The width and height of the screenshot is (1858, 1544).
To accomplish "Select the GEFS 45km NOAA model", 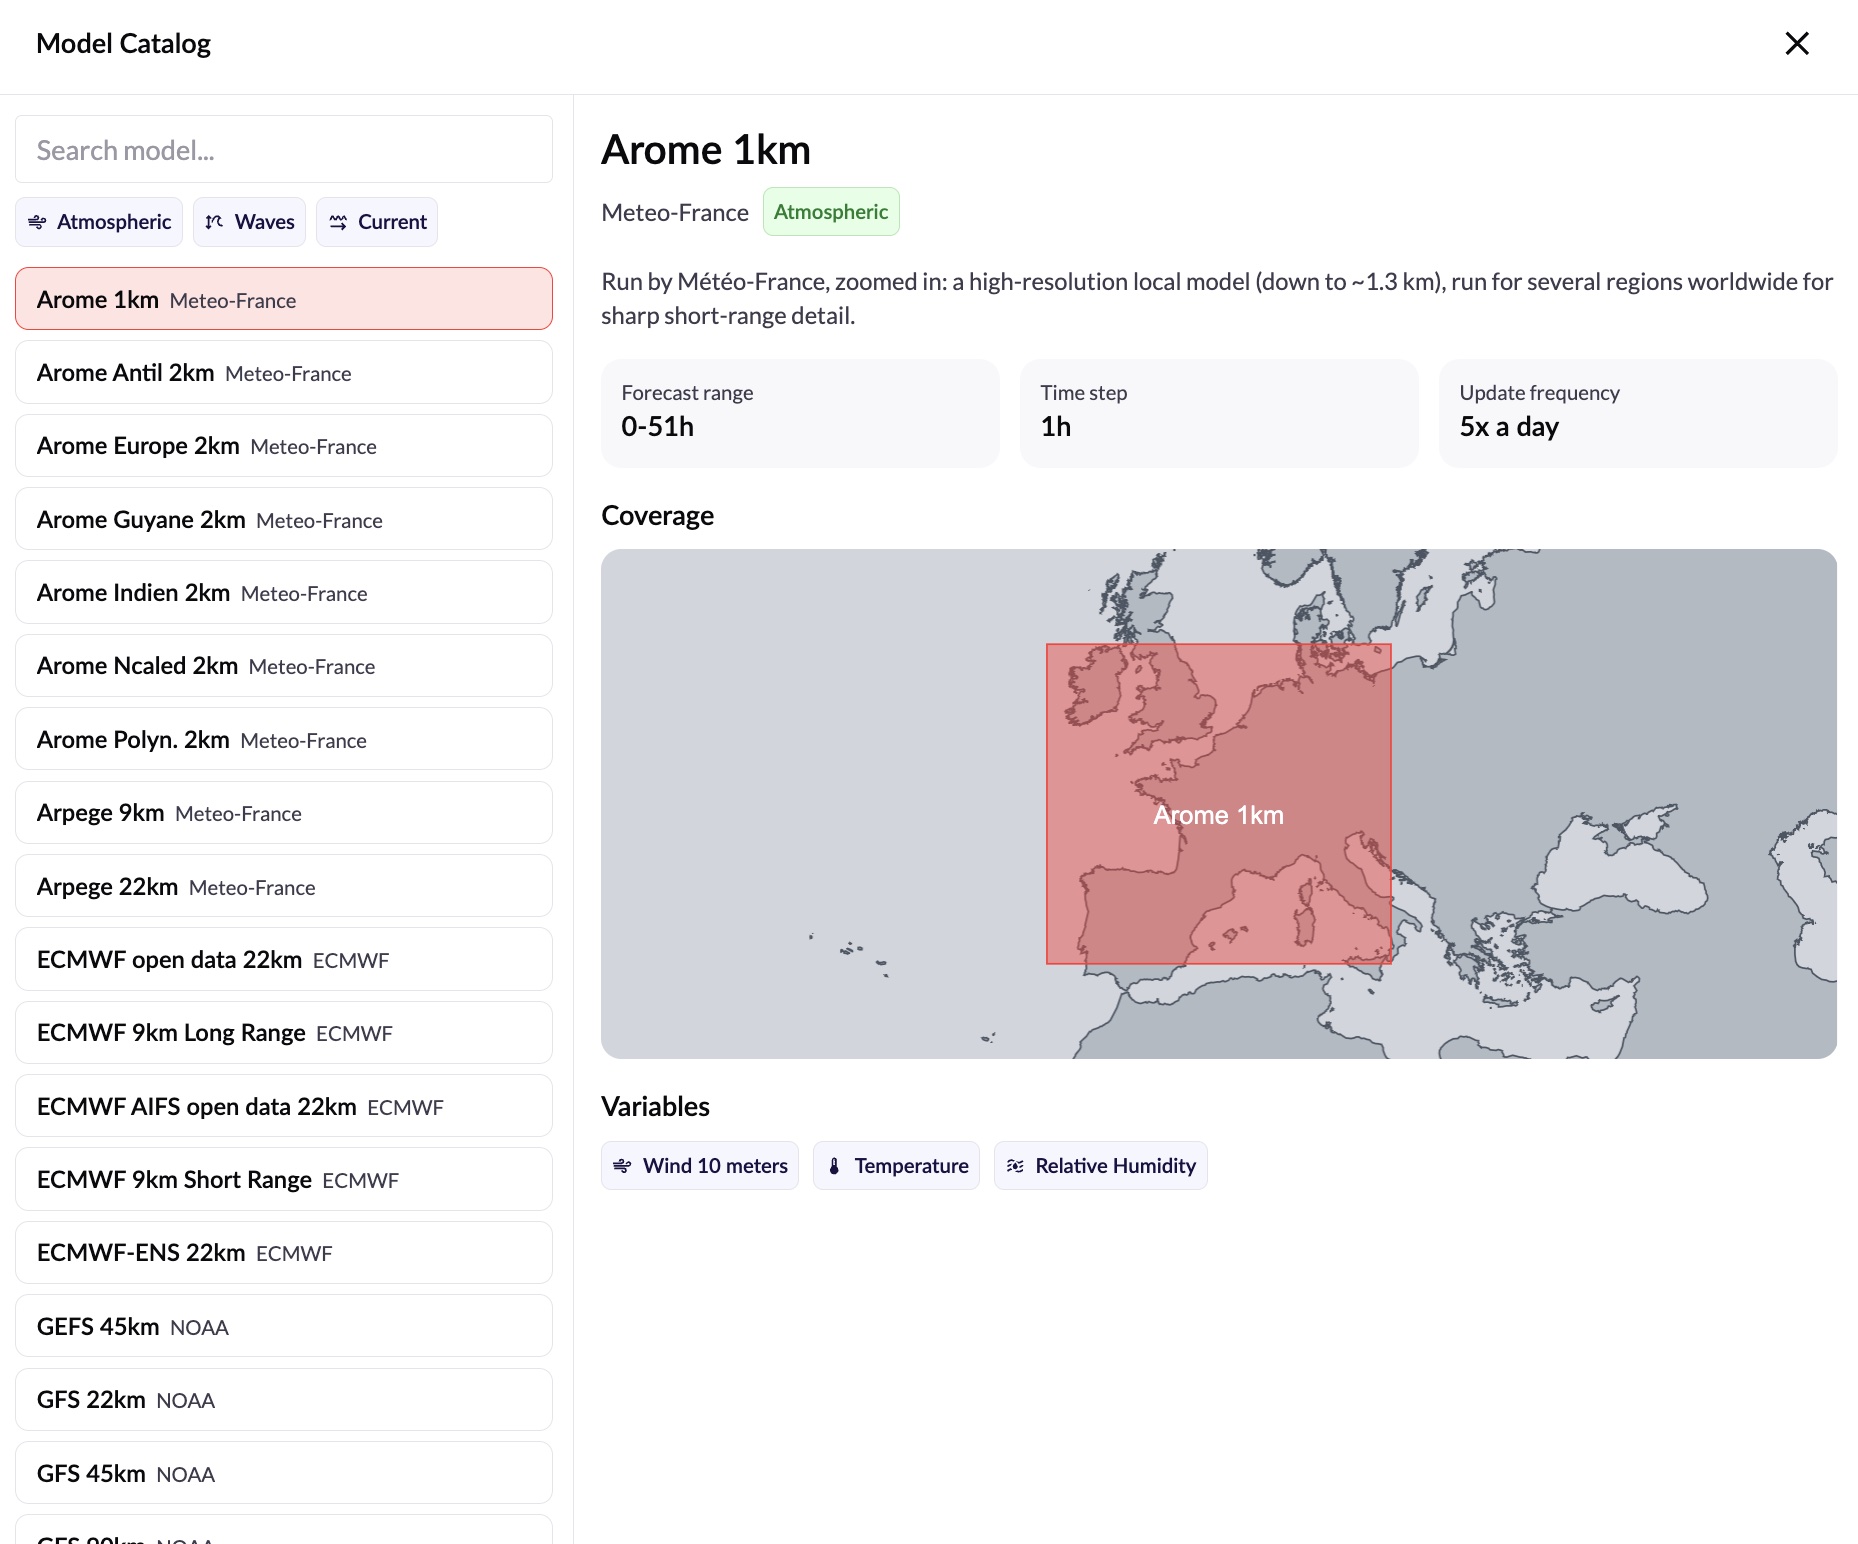I will [x=284, y=1326].
